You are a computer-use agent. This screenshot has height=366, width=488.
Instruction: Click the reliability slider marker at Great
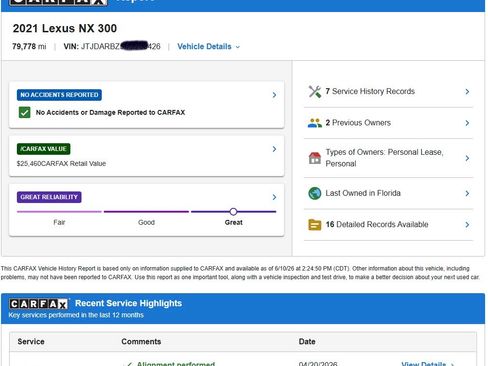point(233,212)
